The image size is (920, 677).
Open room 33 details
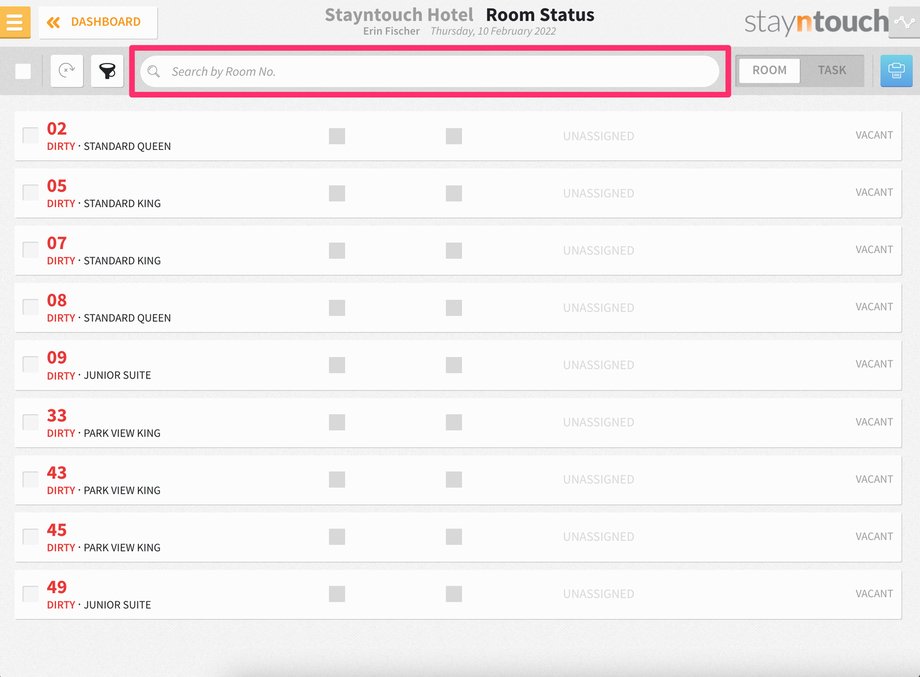(458, 422)
